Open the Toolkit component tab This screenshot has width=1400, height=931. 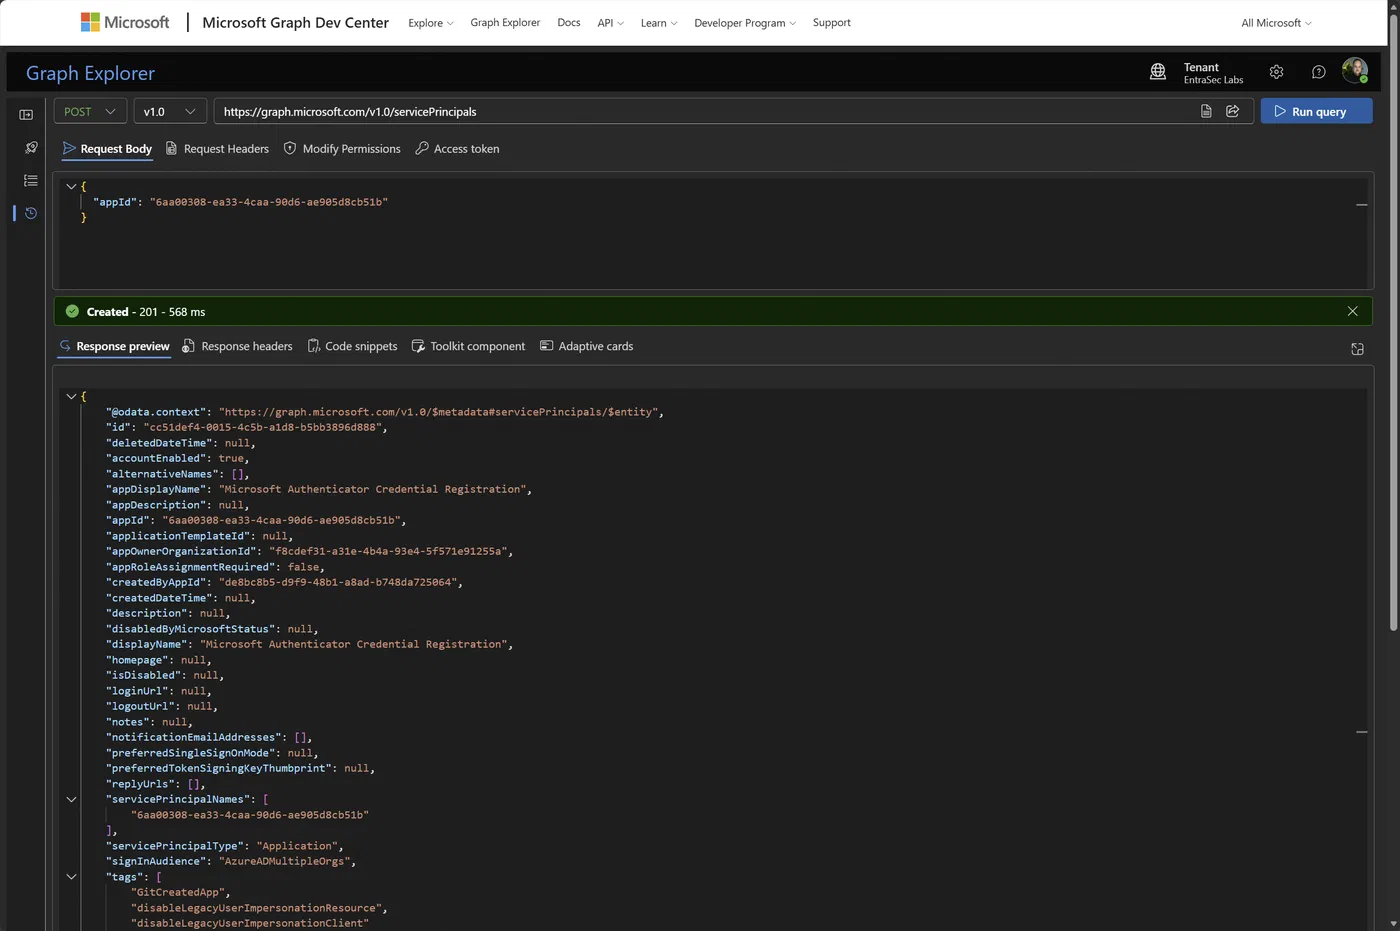click(x=468, y=346)
